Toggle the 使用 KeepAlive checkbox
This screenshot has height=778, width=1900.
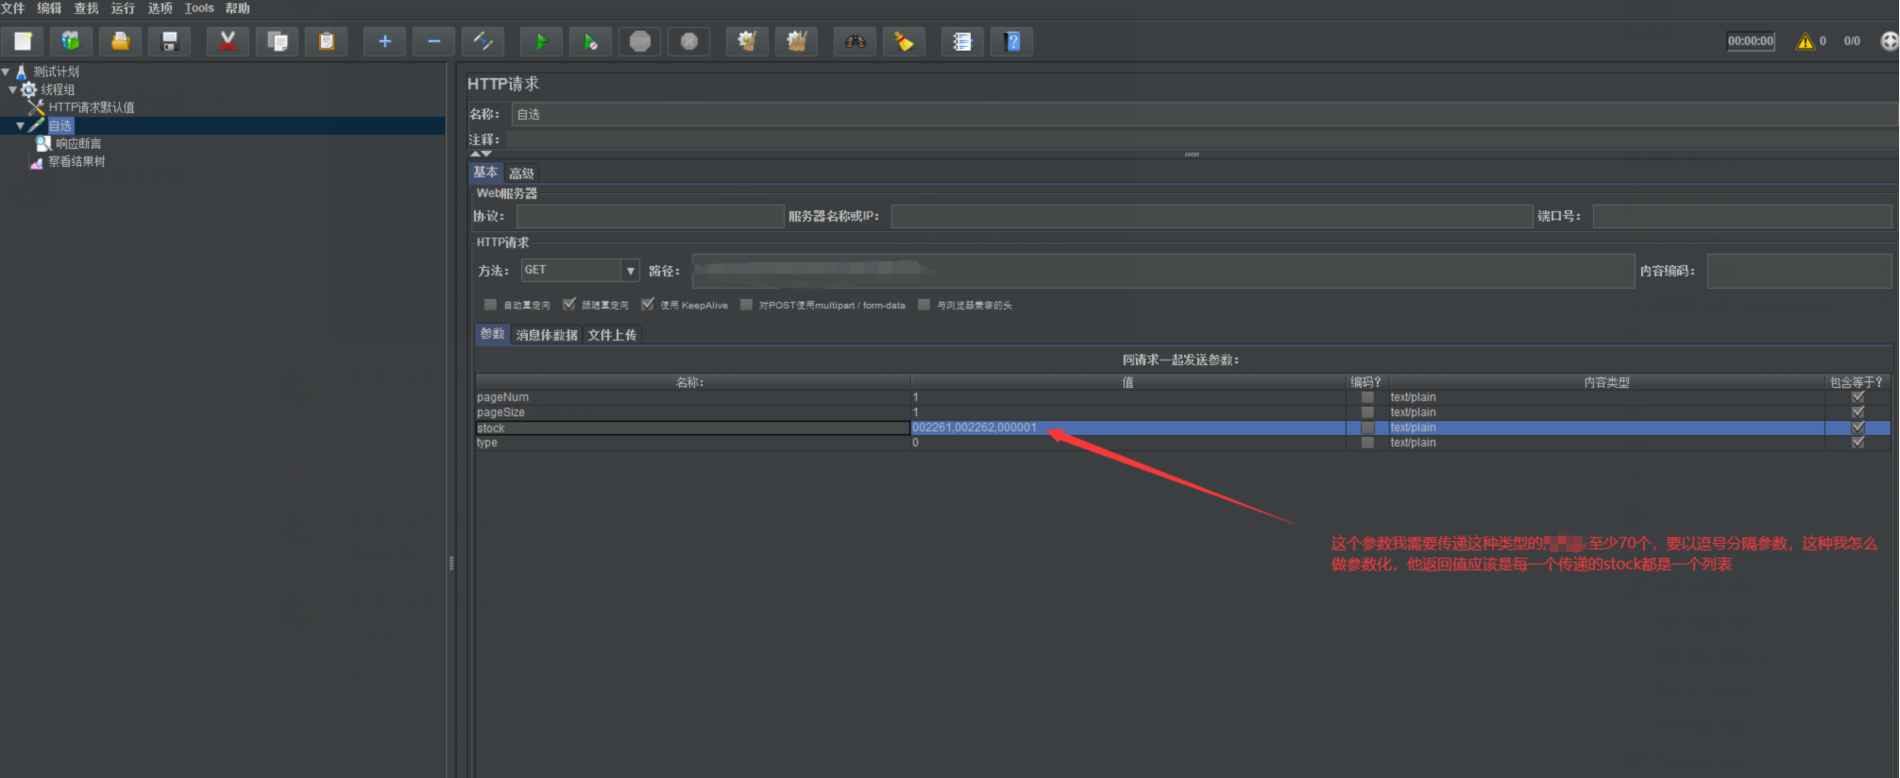click(648, 304)
